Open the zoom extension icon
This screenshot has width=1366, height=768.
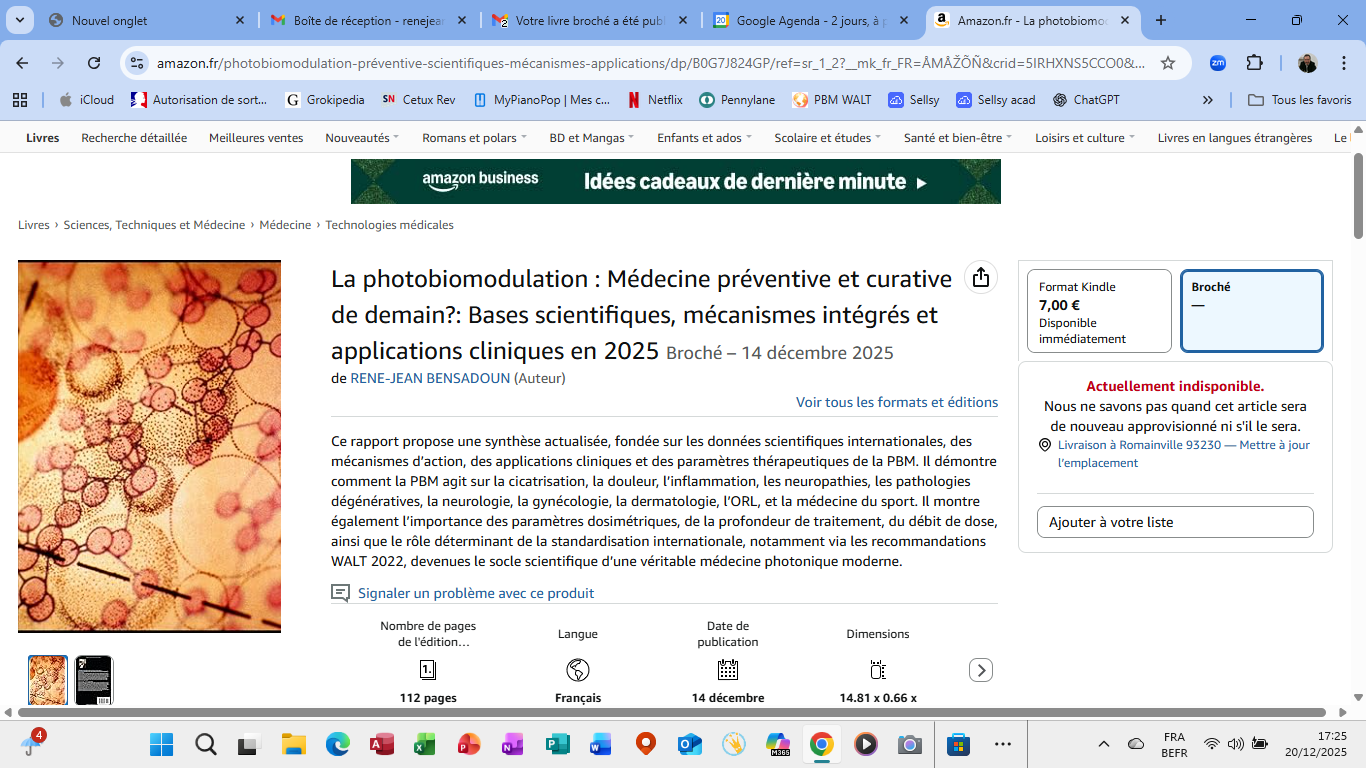pos(1217,63)
